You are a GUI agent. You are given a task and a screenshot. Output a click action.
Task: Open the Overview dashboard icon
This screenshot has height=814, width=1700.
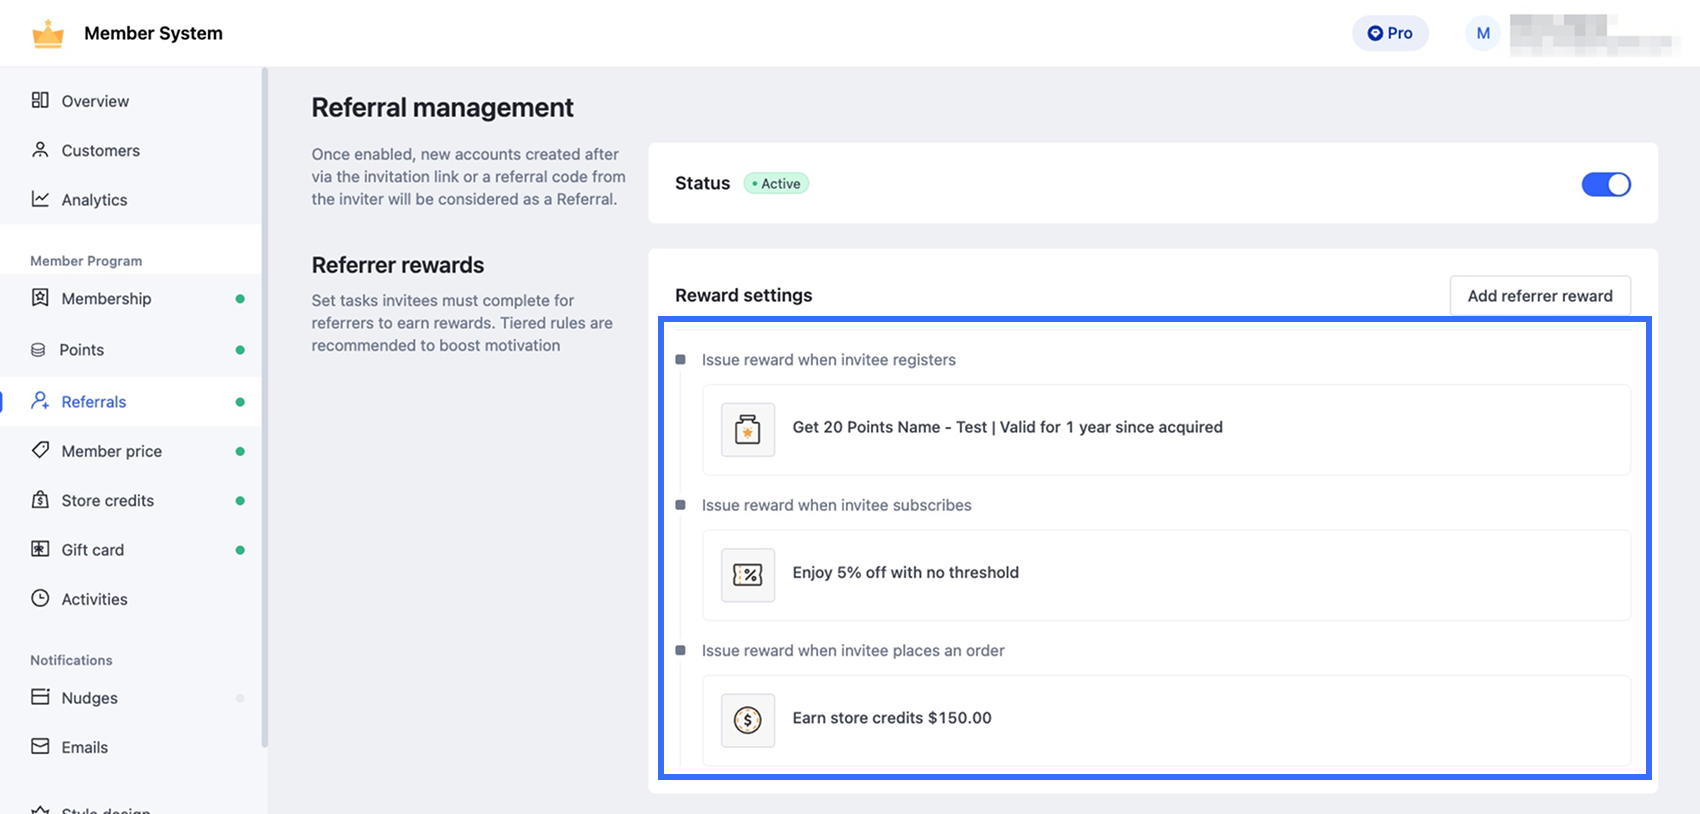click(x=40, y=100)
